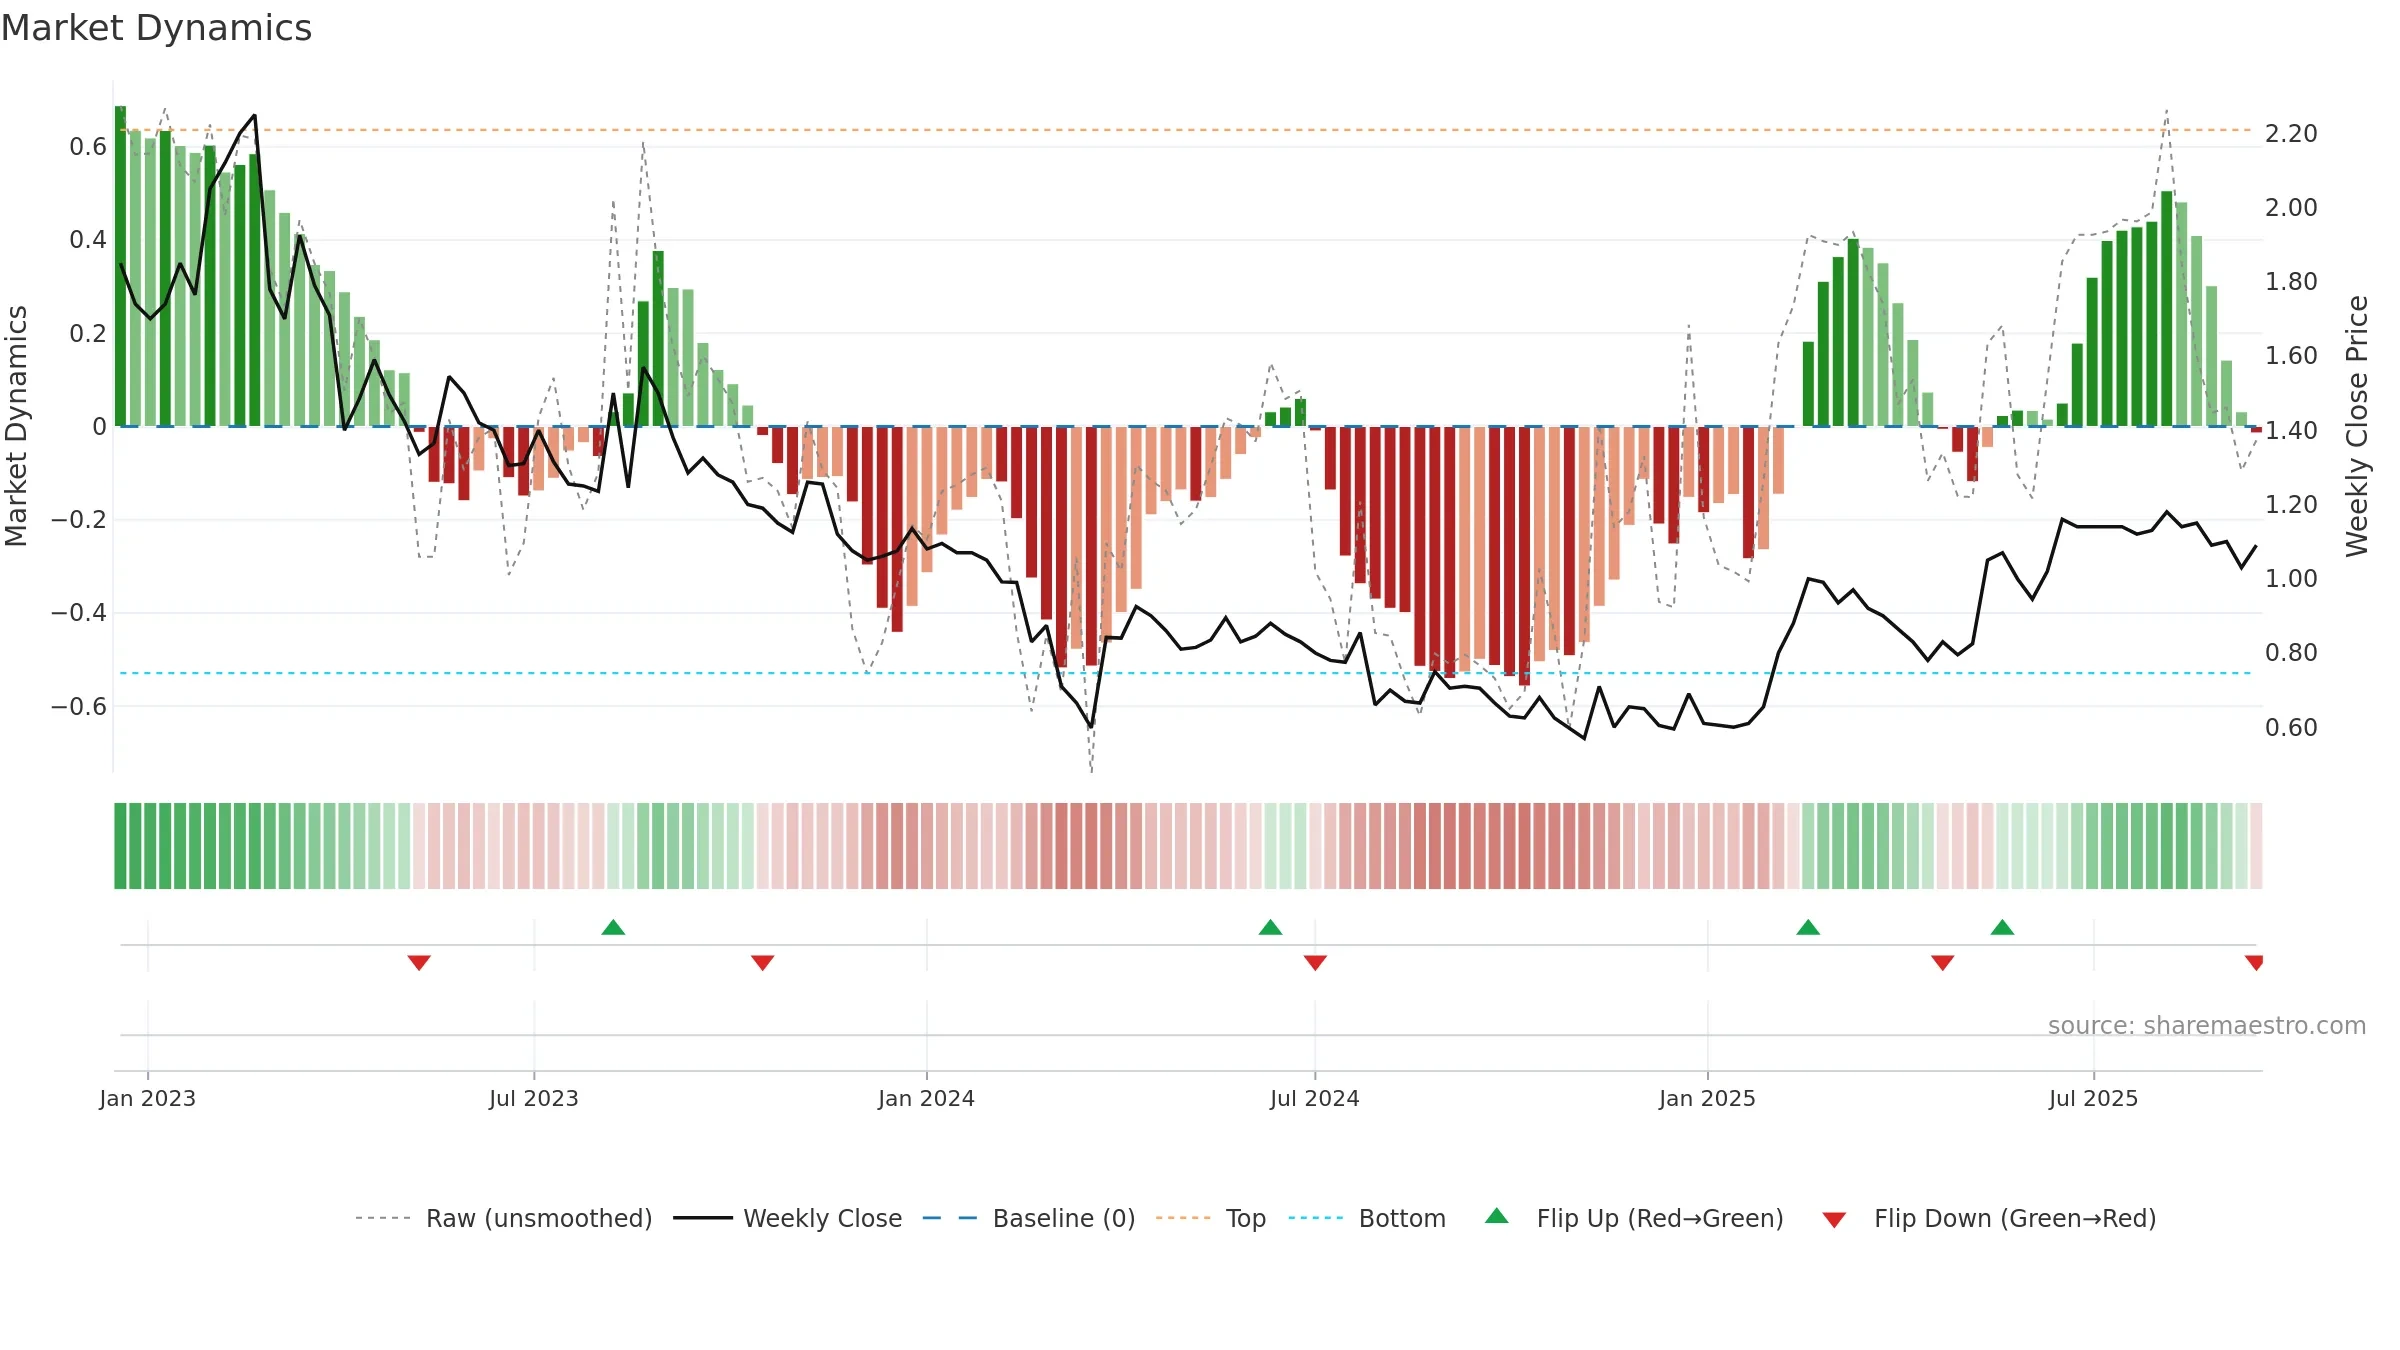The image size is (2400, 1350).
Task: Click the Market Dynamics y-axis title
Action: click(16, 426)
